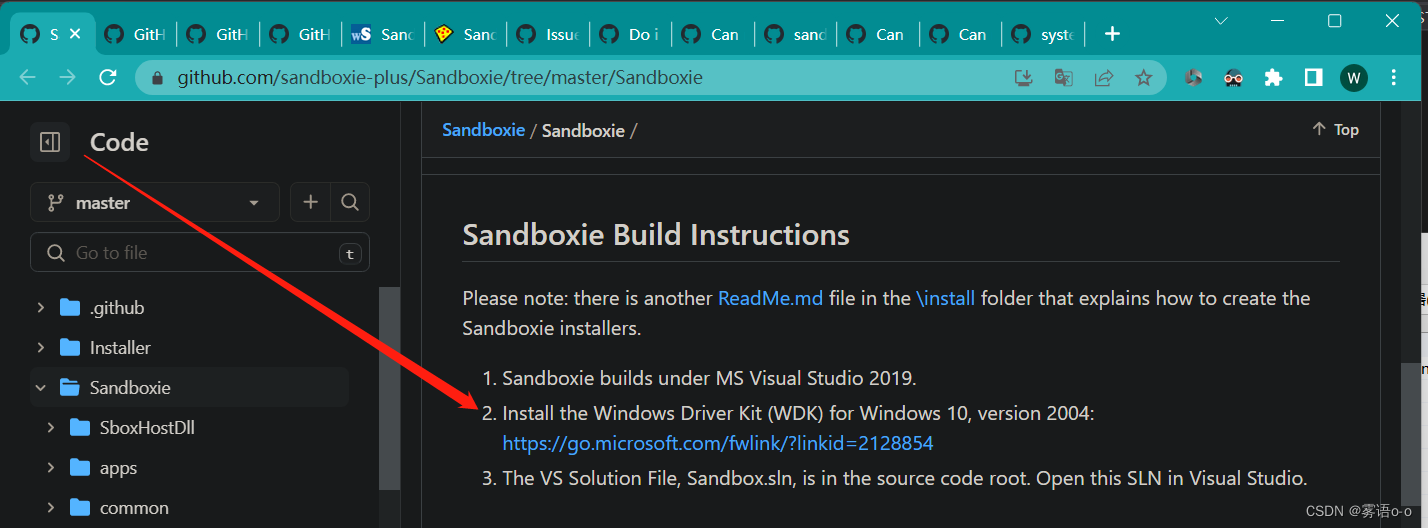1428x528 pixels.
Task: Open the go.microsoft.com WDK download link
Action: (x=717, y=443)
